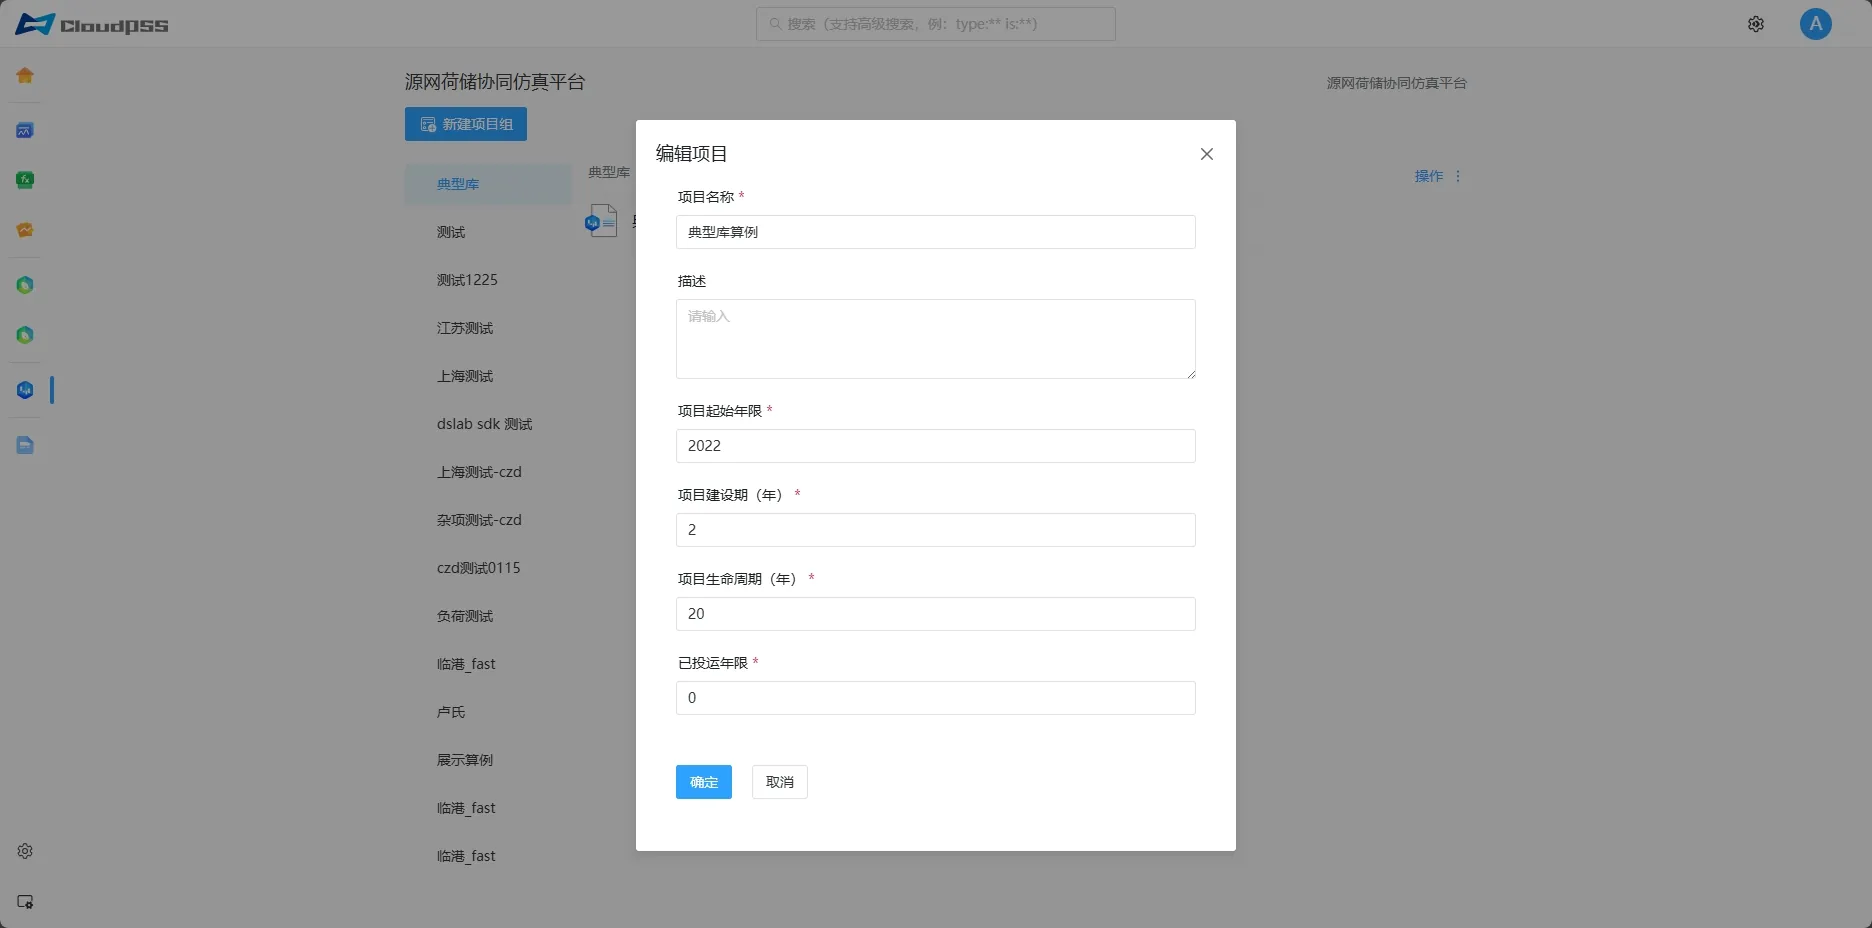Focus the 项目起始年限 field
This screenshot has width=1872, height=928.
[x=936, y=446]
